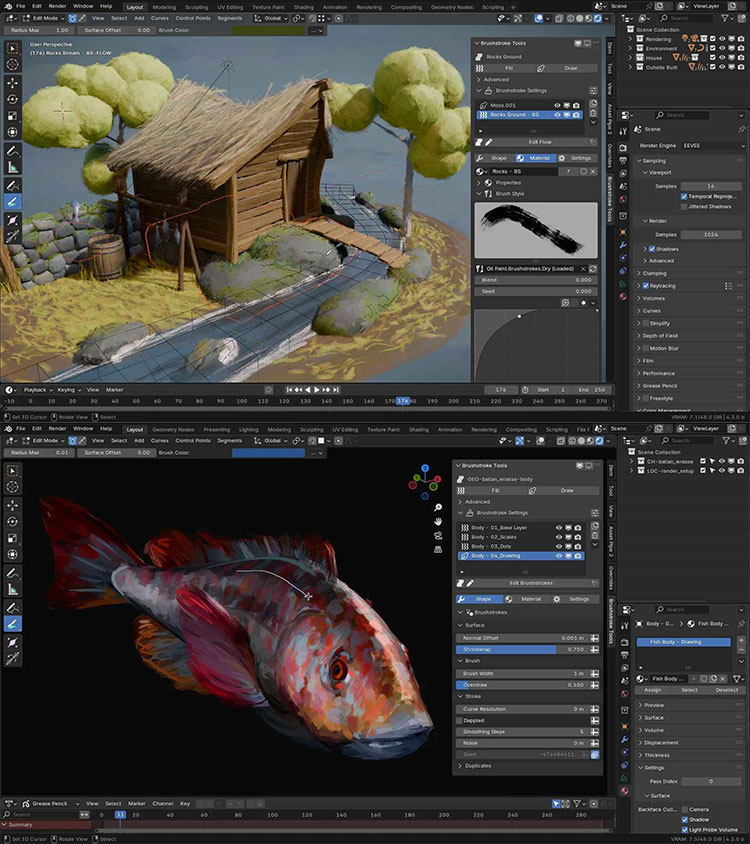Viewport: 750px width, 844px height.
Task: Select the Annotate tool in top window
Action: tap(12, 151)
